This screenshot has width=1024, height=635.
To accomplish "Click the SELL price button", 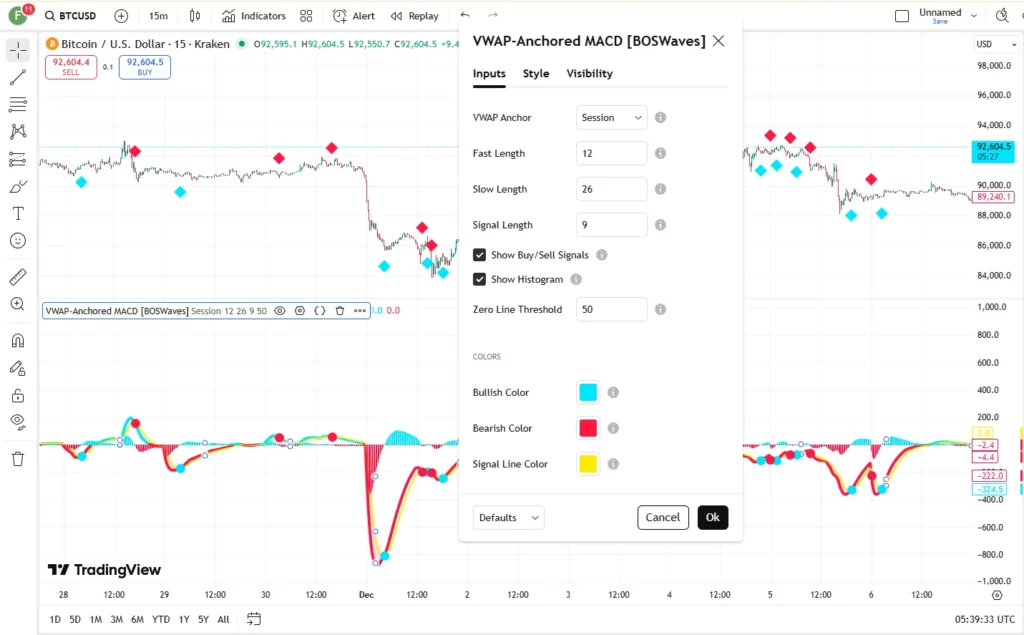I will click(71, 67).
